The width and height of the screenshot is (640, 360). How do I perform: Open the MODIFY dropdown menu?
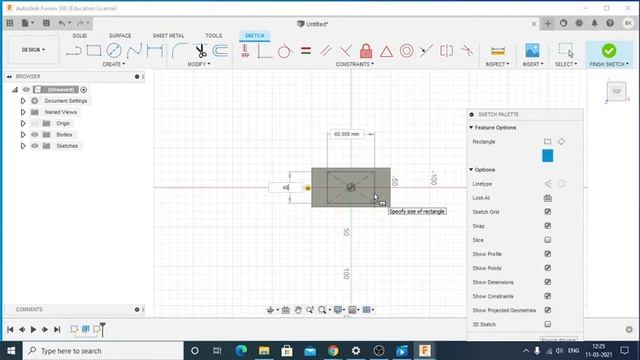point(199,64)
